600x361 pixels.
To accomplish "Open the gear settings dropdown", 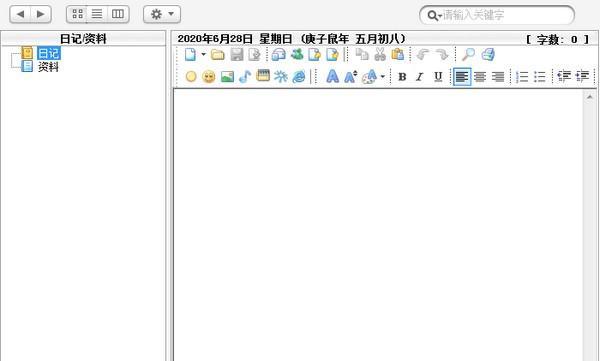I will (162, 15).
